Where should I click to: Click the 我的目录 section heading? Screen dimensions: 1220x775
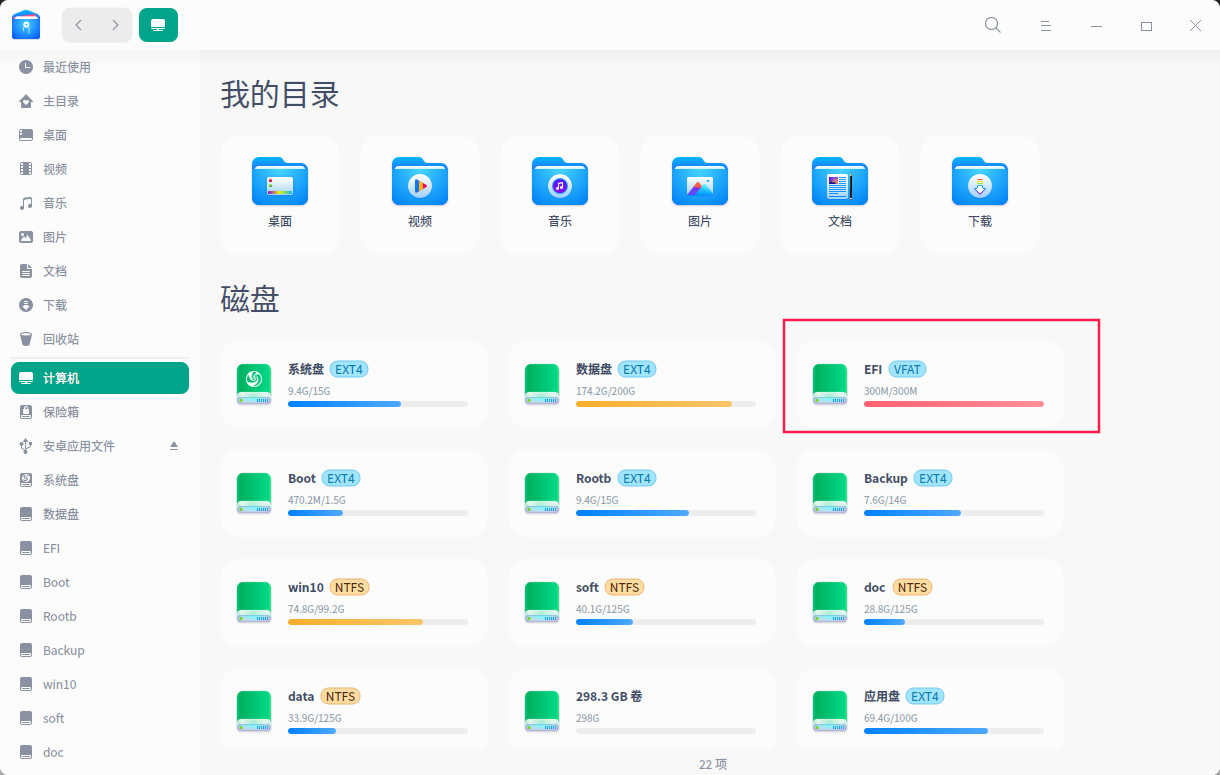coord(280,95)
